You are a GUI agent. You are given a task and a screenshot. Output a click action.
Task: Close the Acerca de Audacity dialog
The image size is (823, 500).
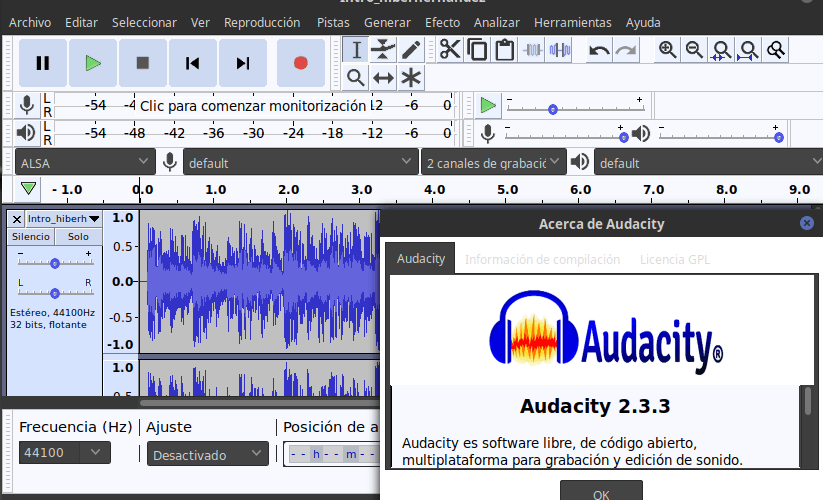(807, 223)
